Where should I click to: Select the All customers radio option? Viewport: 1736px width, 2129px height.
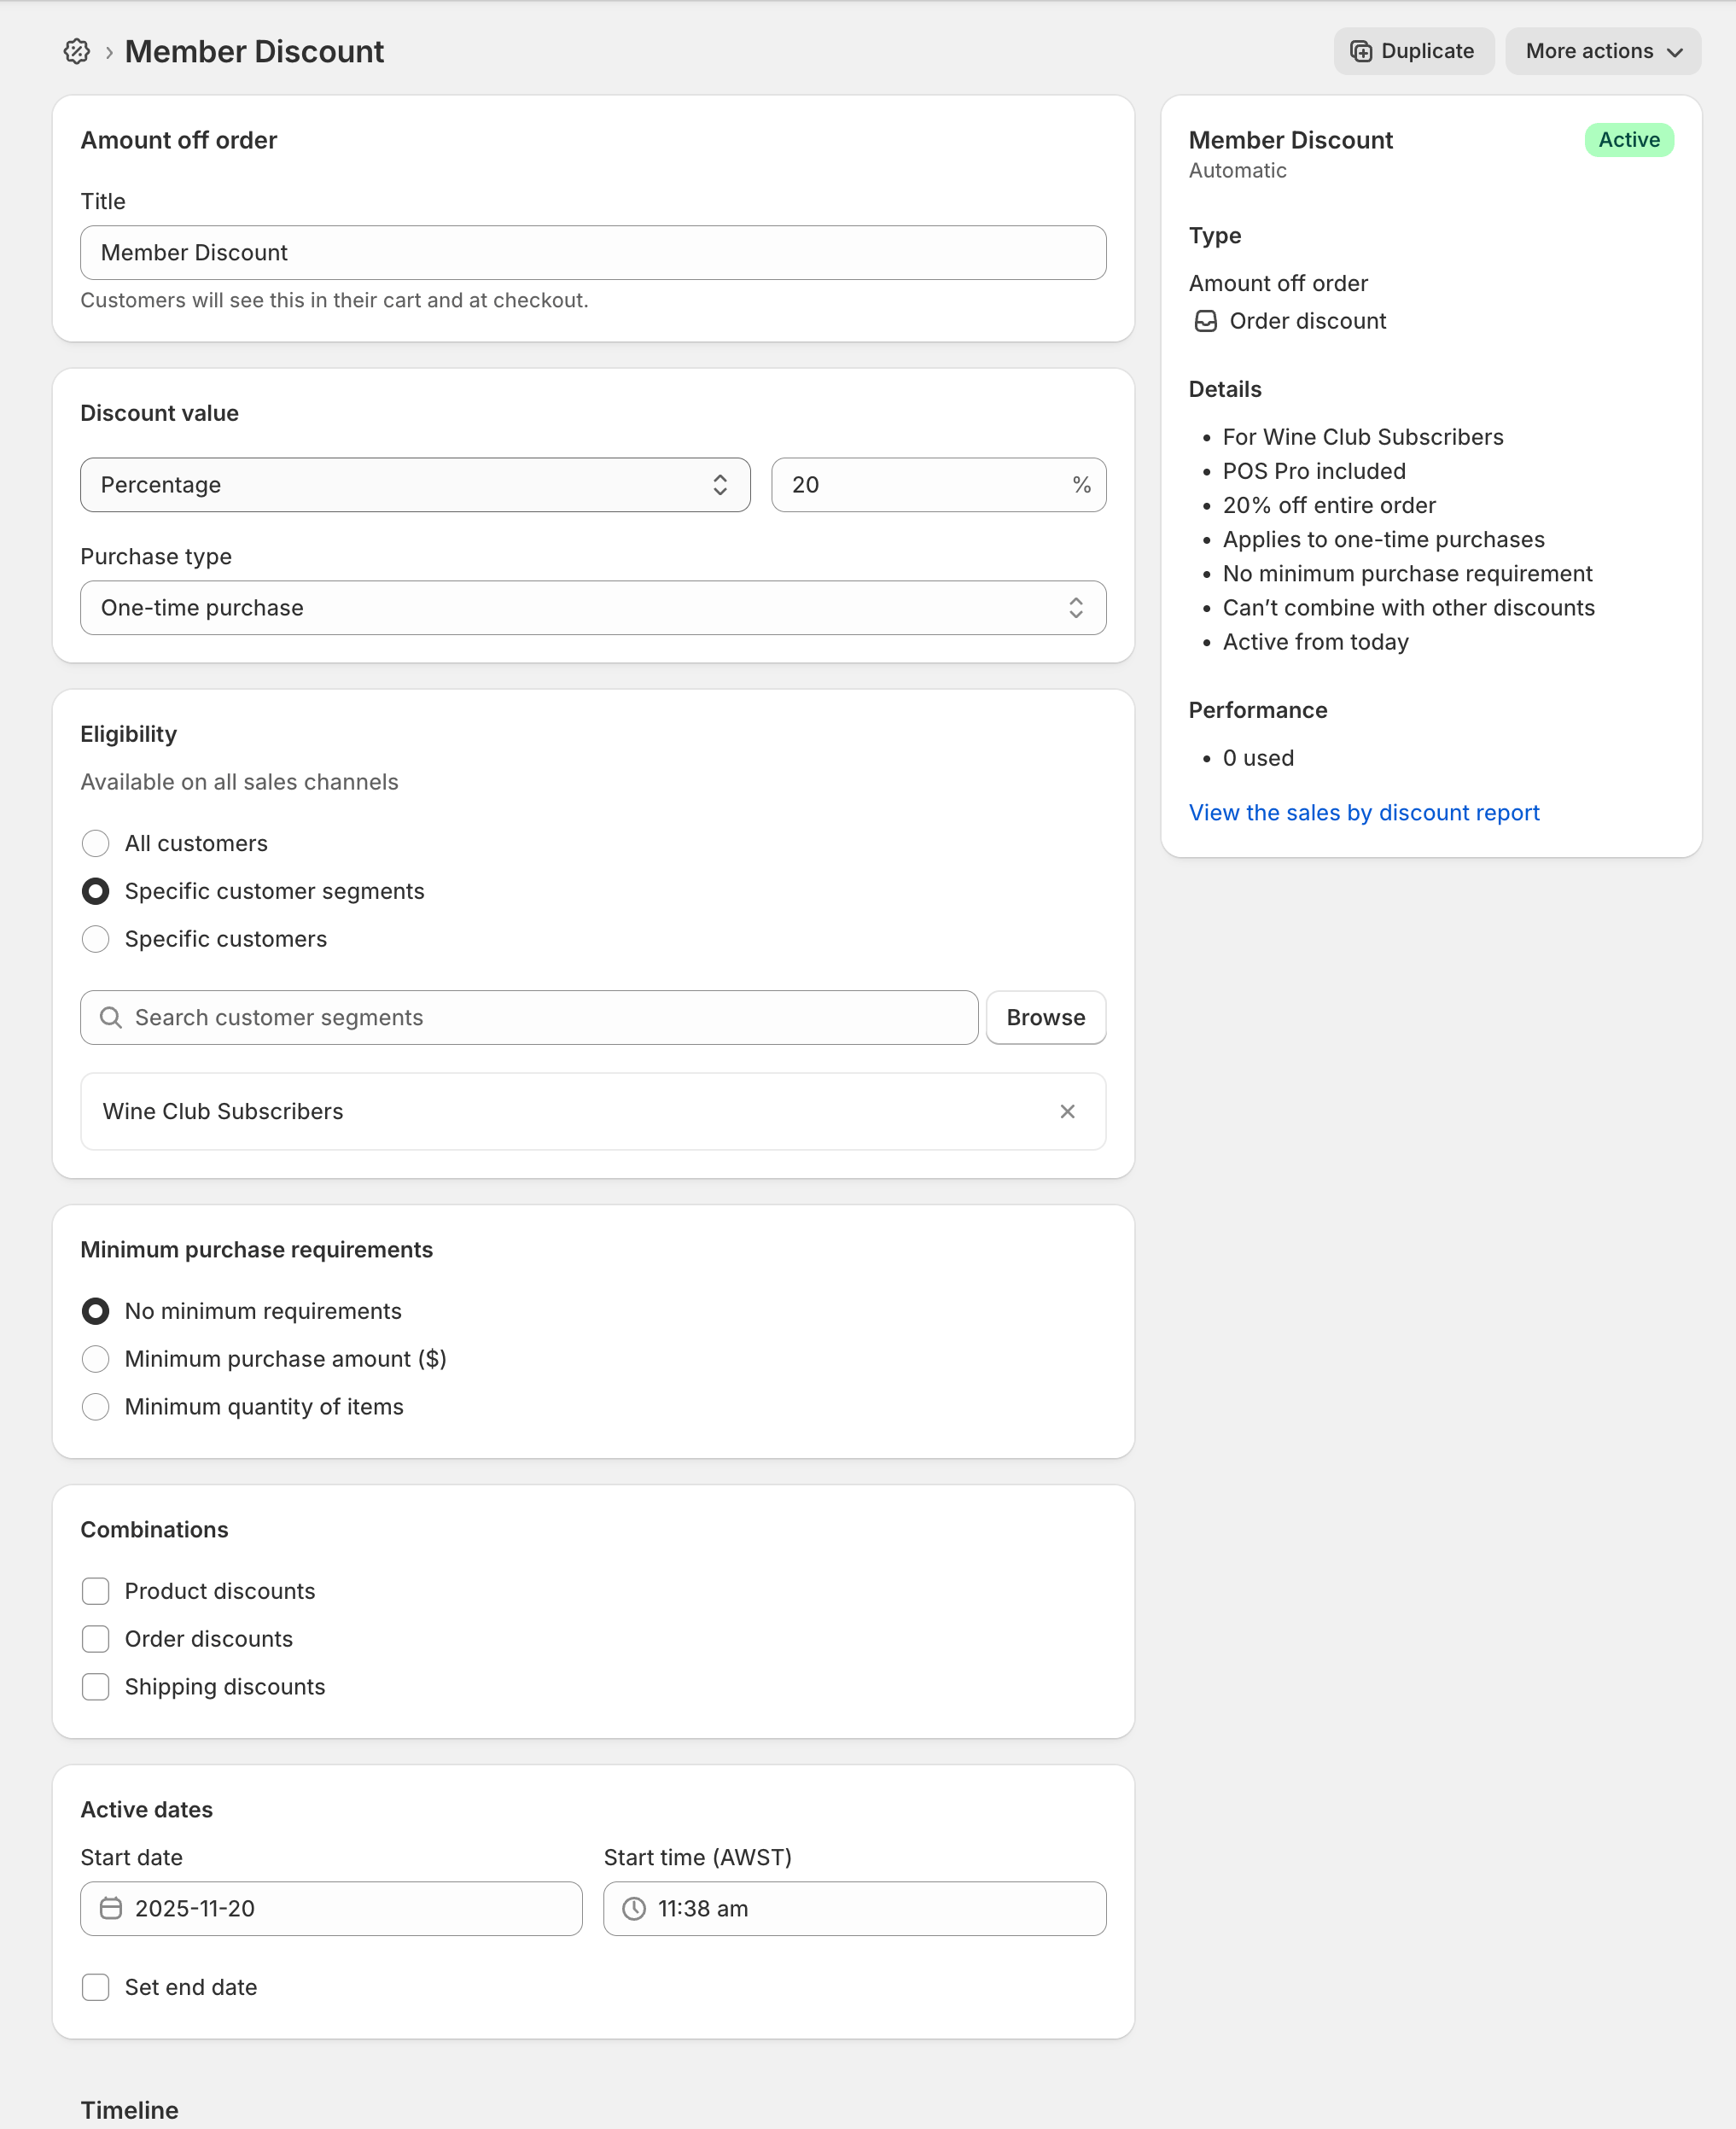point(96,843)
